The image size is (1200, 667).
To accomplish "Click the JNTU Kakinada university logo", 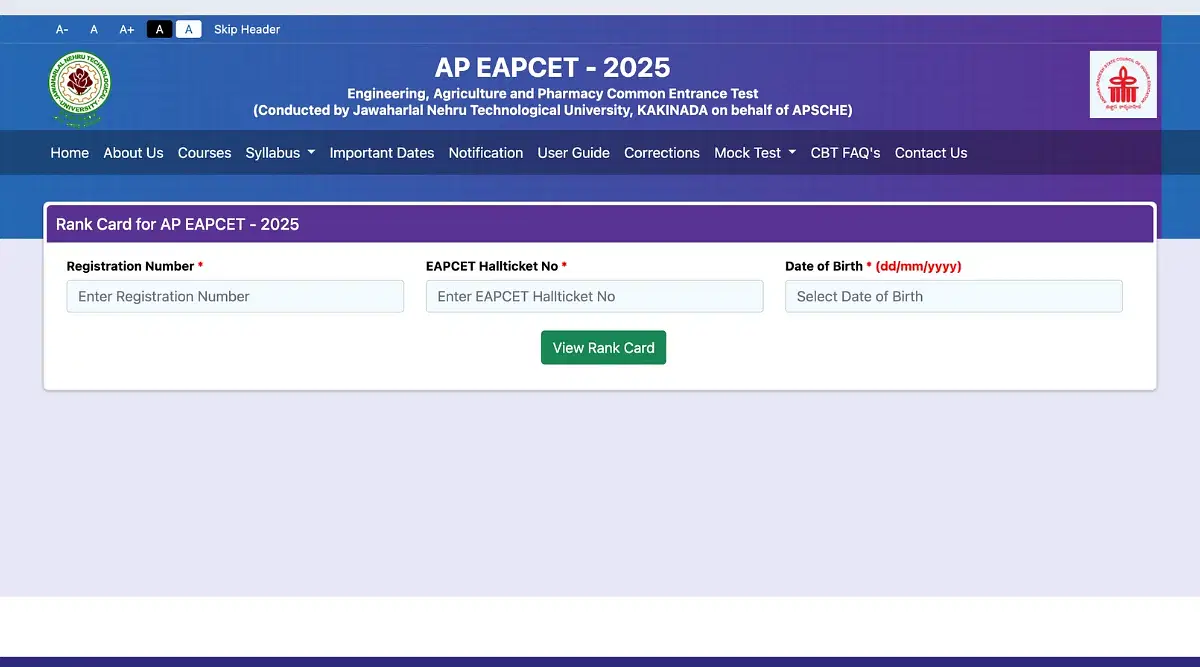I will pyautogui.click(x=80, y=88).
